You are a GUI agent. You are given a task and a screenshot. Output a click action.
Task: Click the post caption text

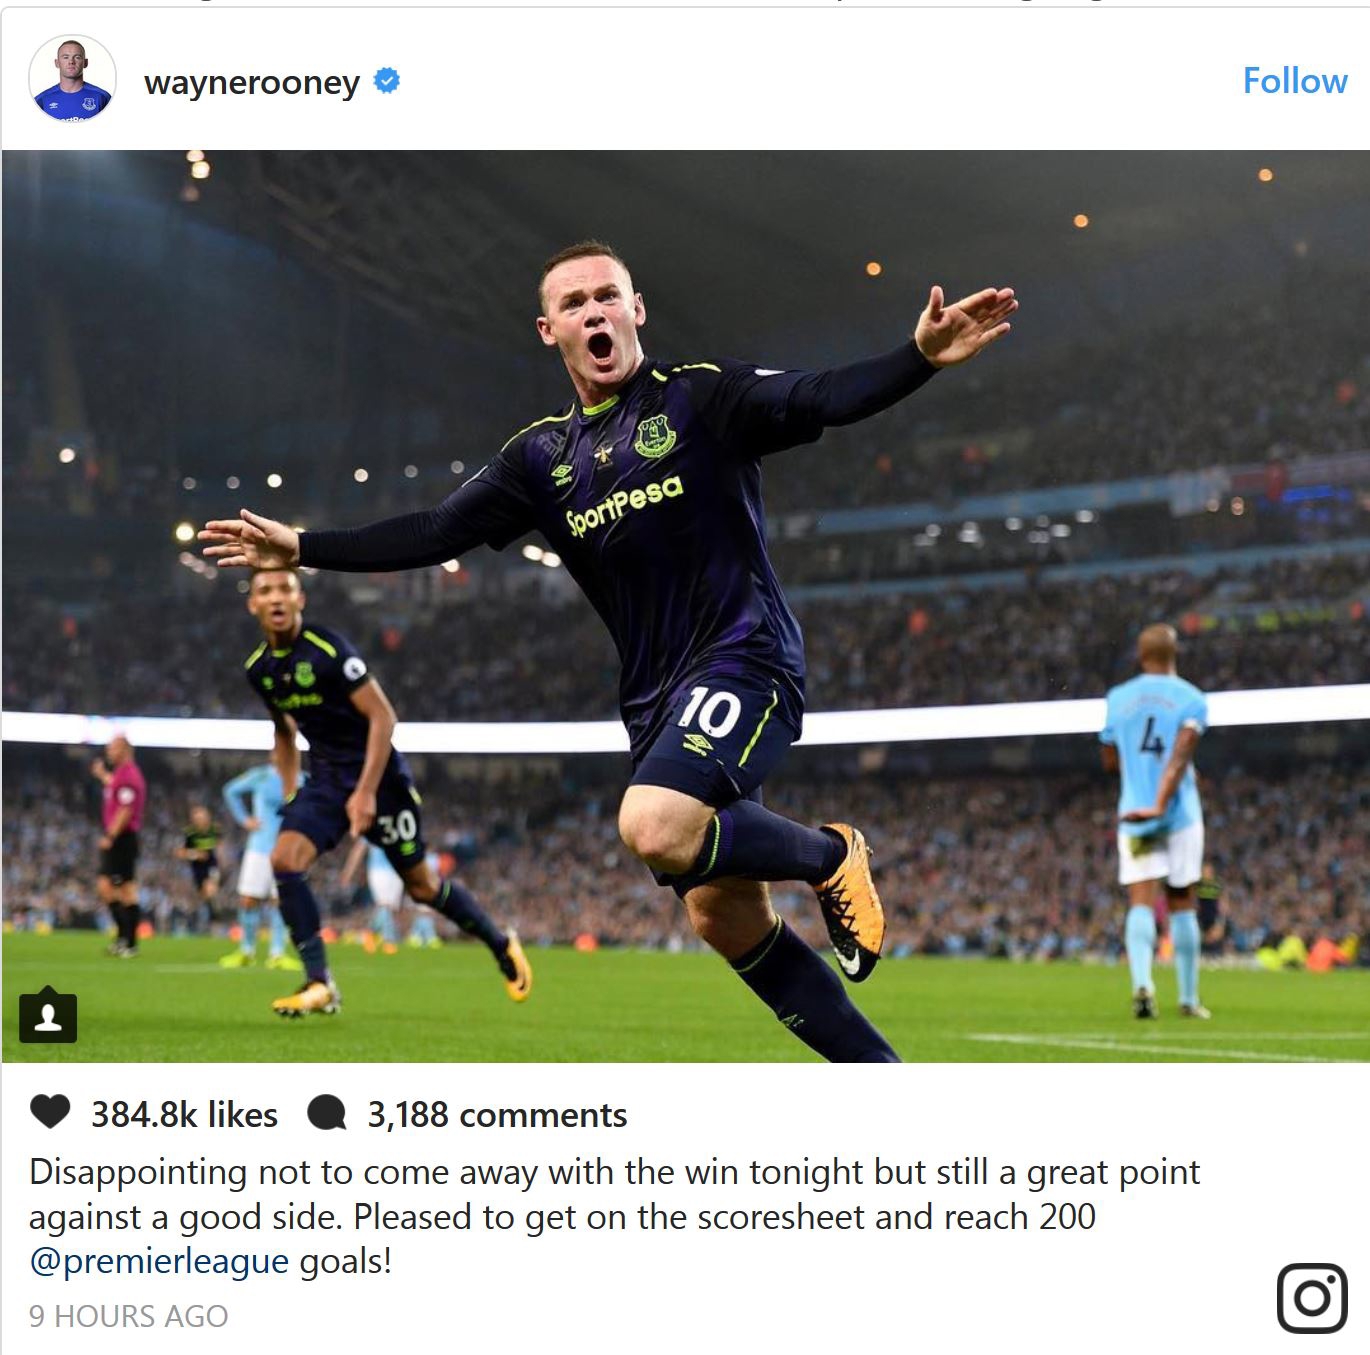click(x=614, y=1216)
